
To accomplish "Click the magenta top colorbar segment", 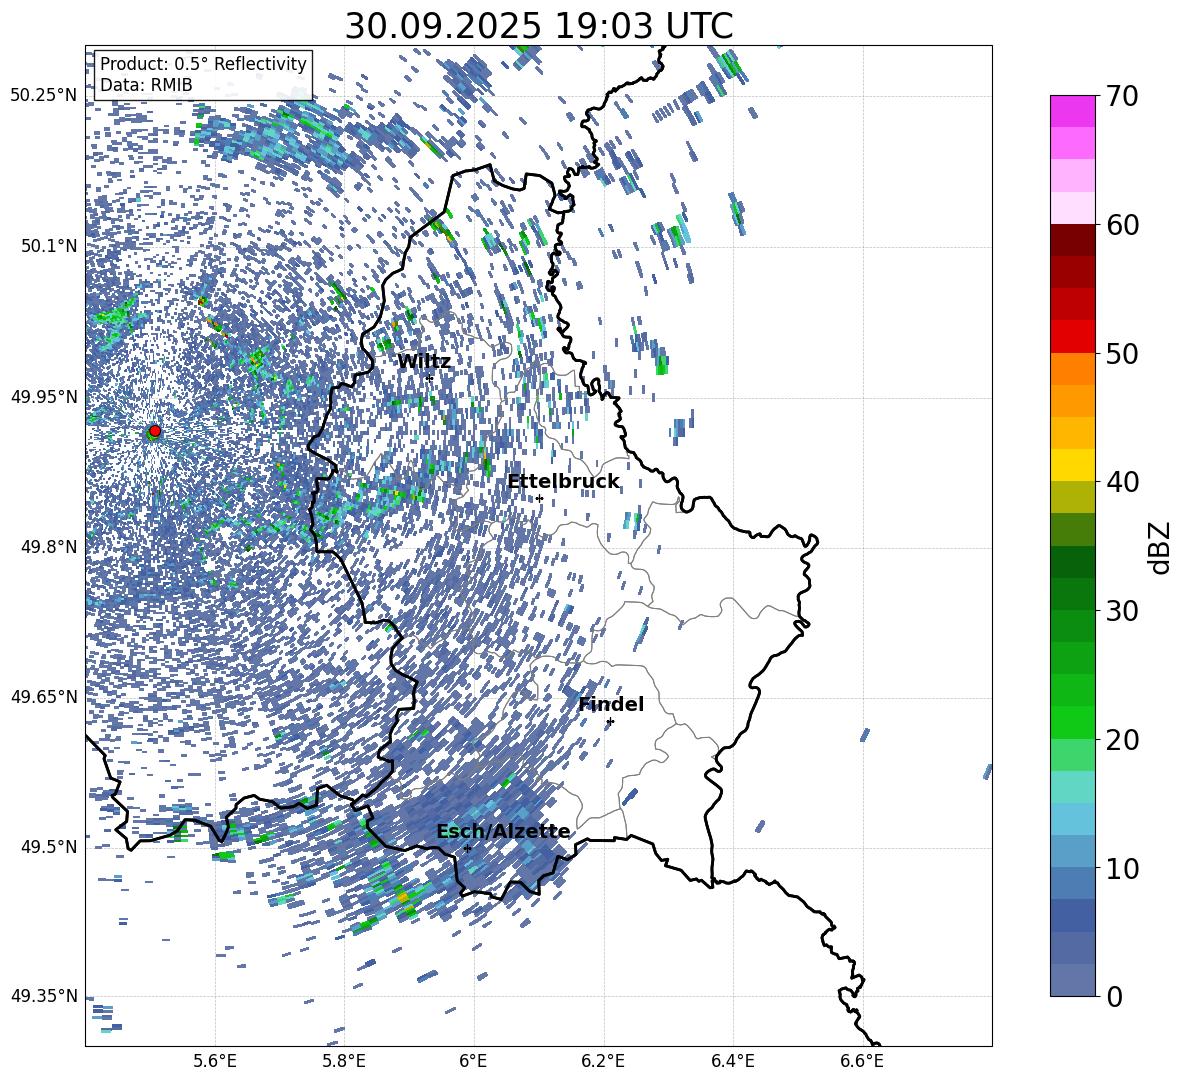I will pos(1072,111).
